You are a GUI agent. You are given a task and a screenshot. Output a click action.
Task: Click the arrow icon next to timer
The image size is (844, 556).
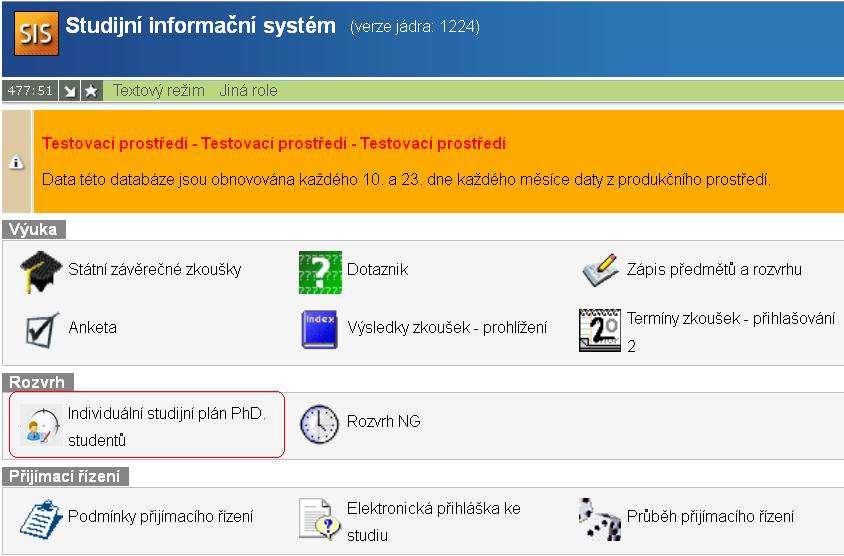pyautogui.click(x=69, y=91)
